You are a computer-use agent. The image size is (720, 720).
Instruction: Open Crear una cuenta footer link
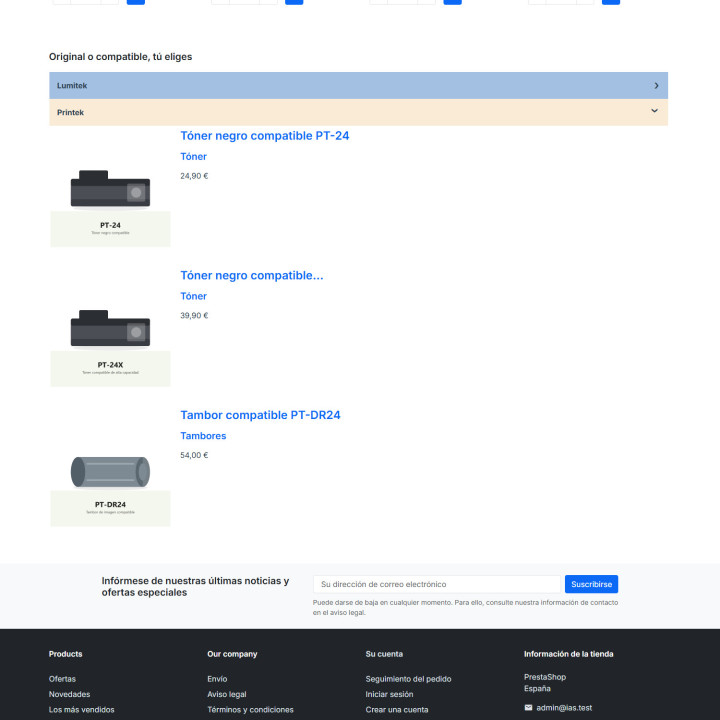(397, 709)
